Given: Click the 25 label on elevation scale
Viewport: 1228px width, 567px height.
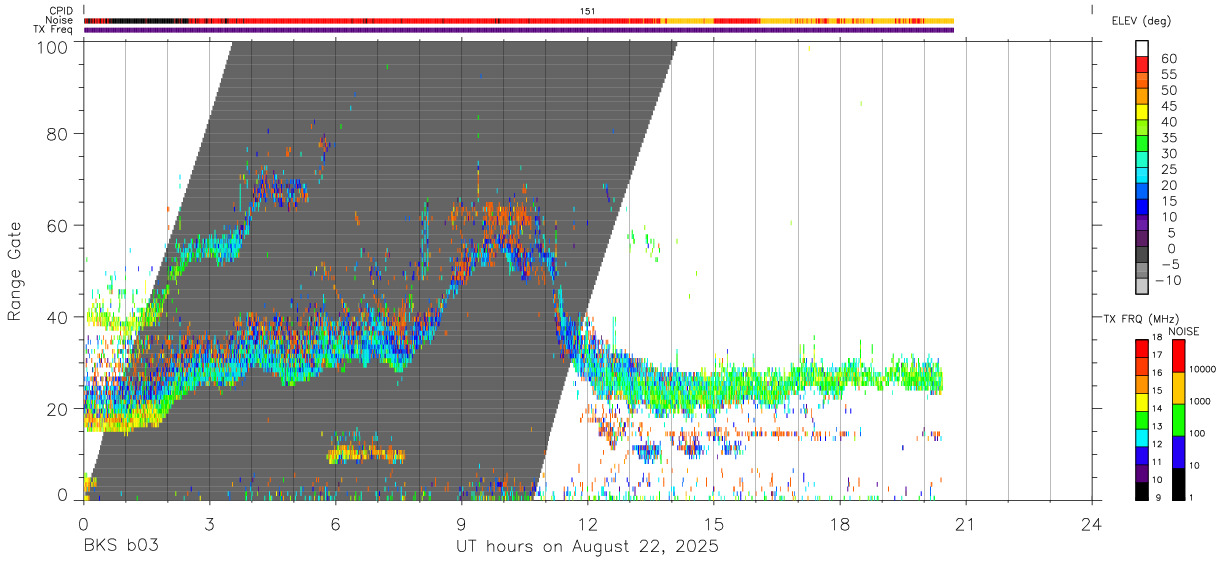Looking at the screenshot, I should point(1169,169).
